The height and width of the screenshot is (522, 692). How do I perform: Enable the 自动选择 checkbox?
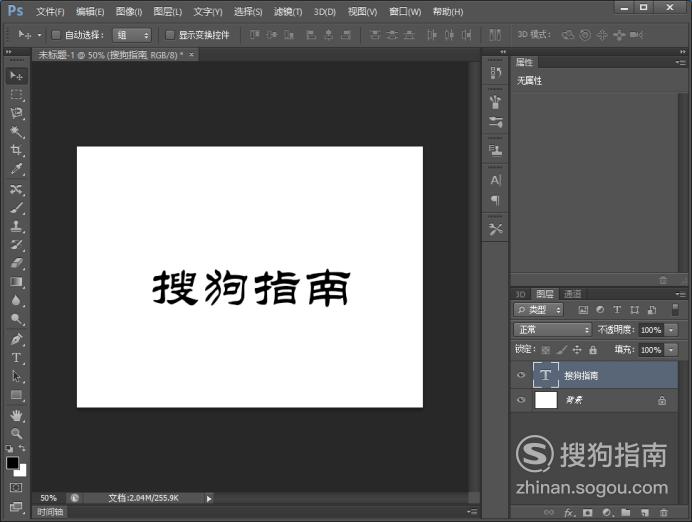56,35
